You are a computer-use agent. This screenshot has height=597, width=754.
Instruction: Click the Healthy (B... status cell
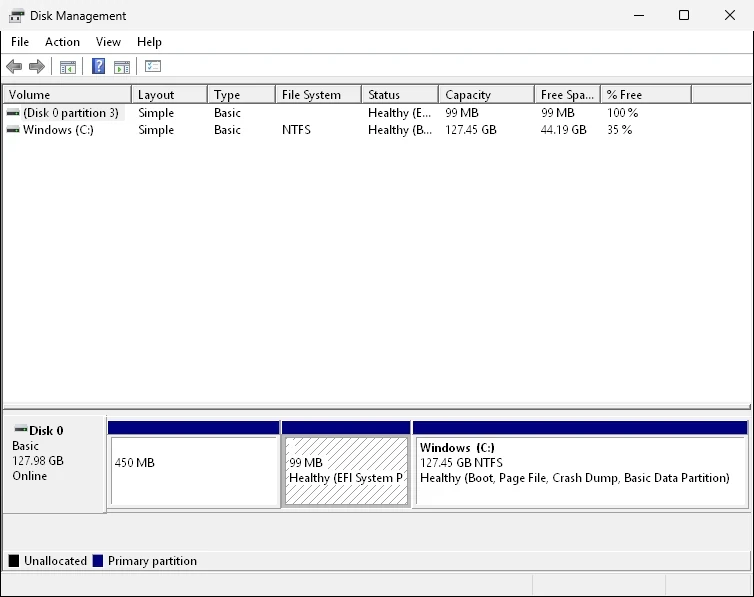[400, 130]
